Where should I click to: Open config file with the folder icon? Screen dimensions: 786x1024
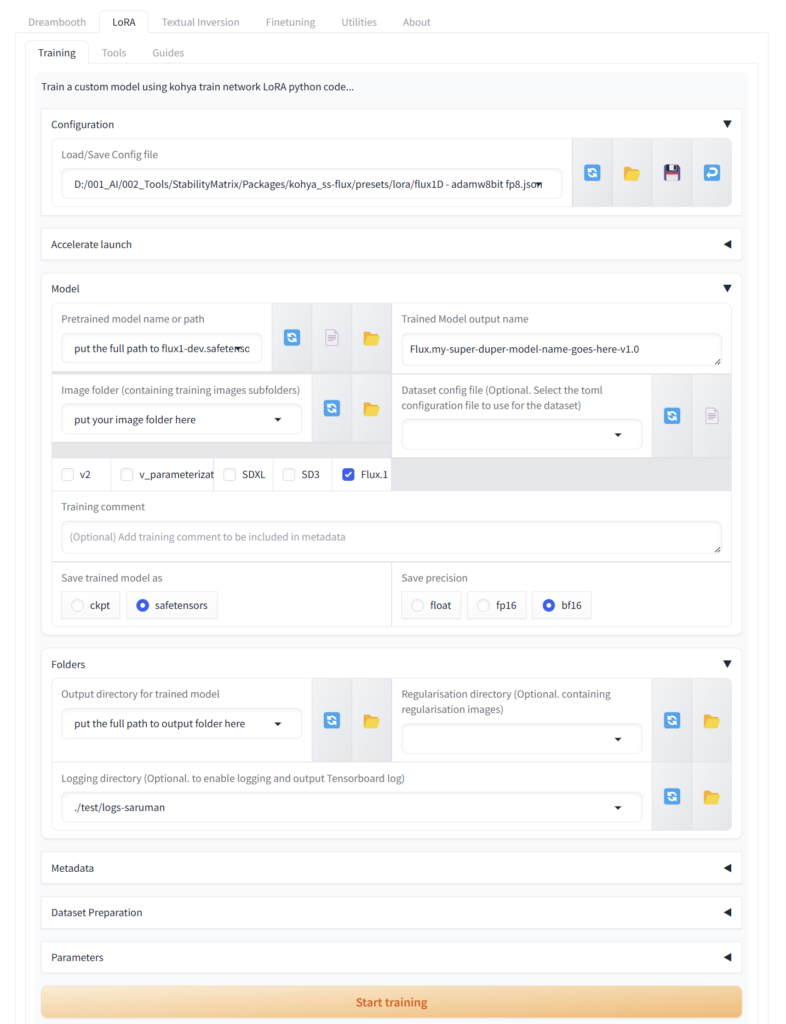click(x=631, y=173)
